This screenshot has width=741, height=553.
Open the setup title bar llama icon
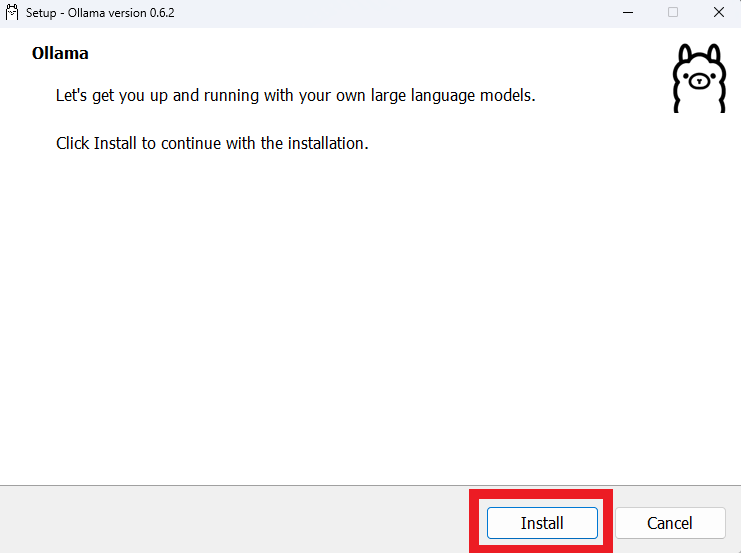12,12
